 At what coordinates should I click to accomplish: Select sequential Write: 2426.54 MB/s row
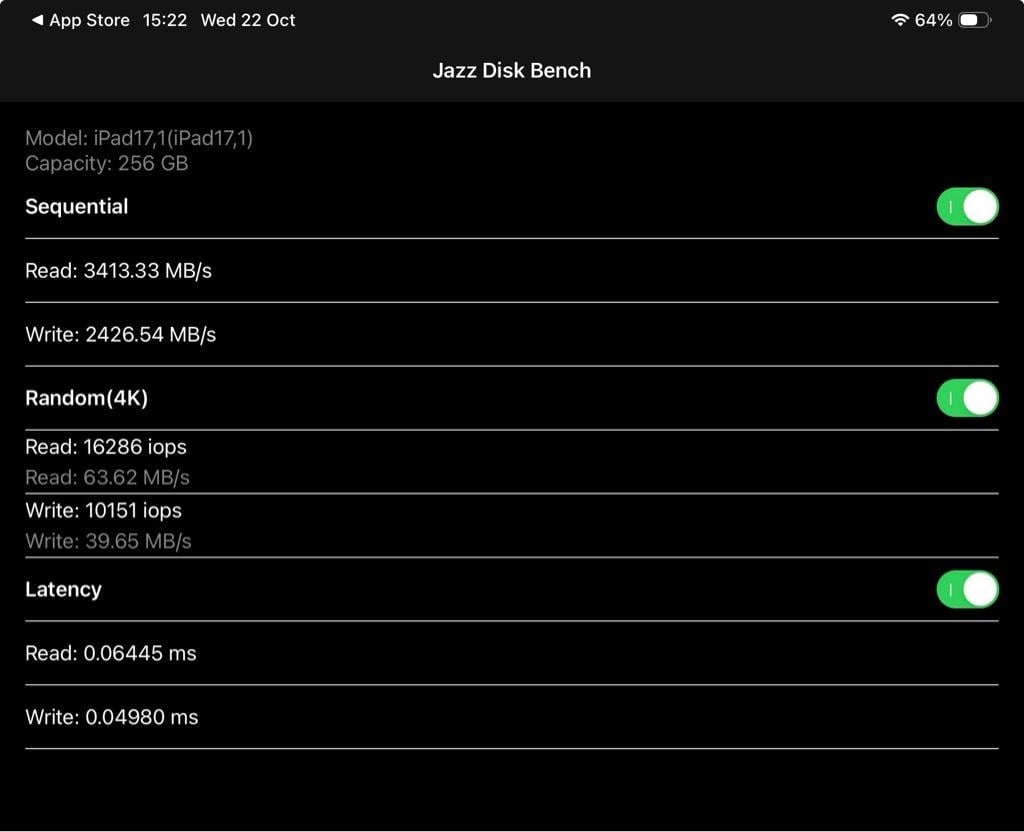point(511,334)
